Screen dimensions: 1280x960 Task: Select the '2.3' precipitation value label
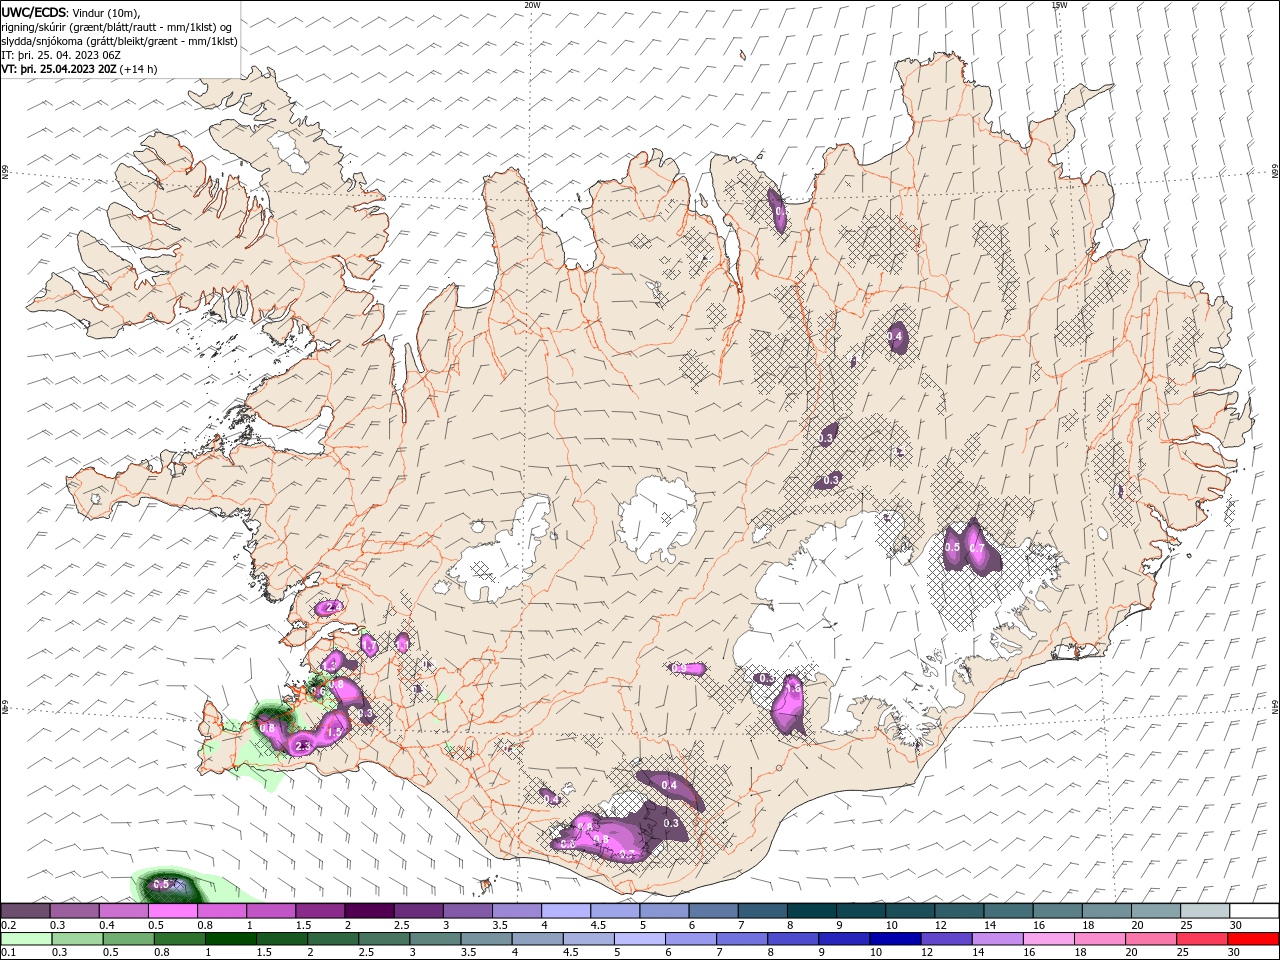304,746
